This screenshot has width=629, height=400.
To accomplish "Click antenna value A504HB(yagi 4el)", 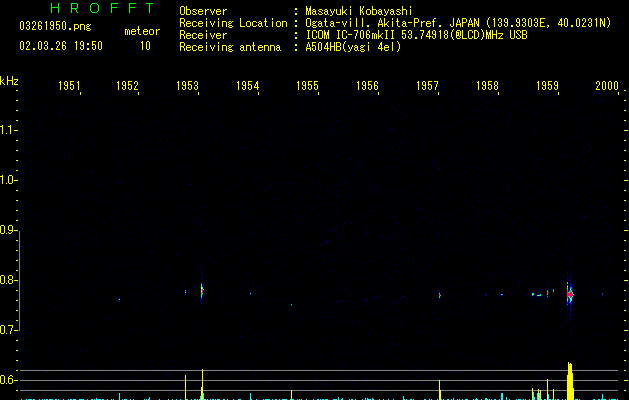I will tap(353, 47).
